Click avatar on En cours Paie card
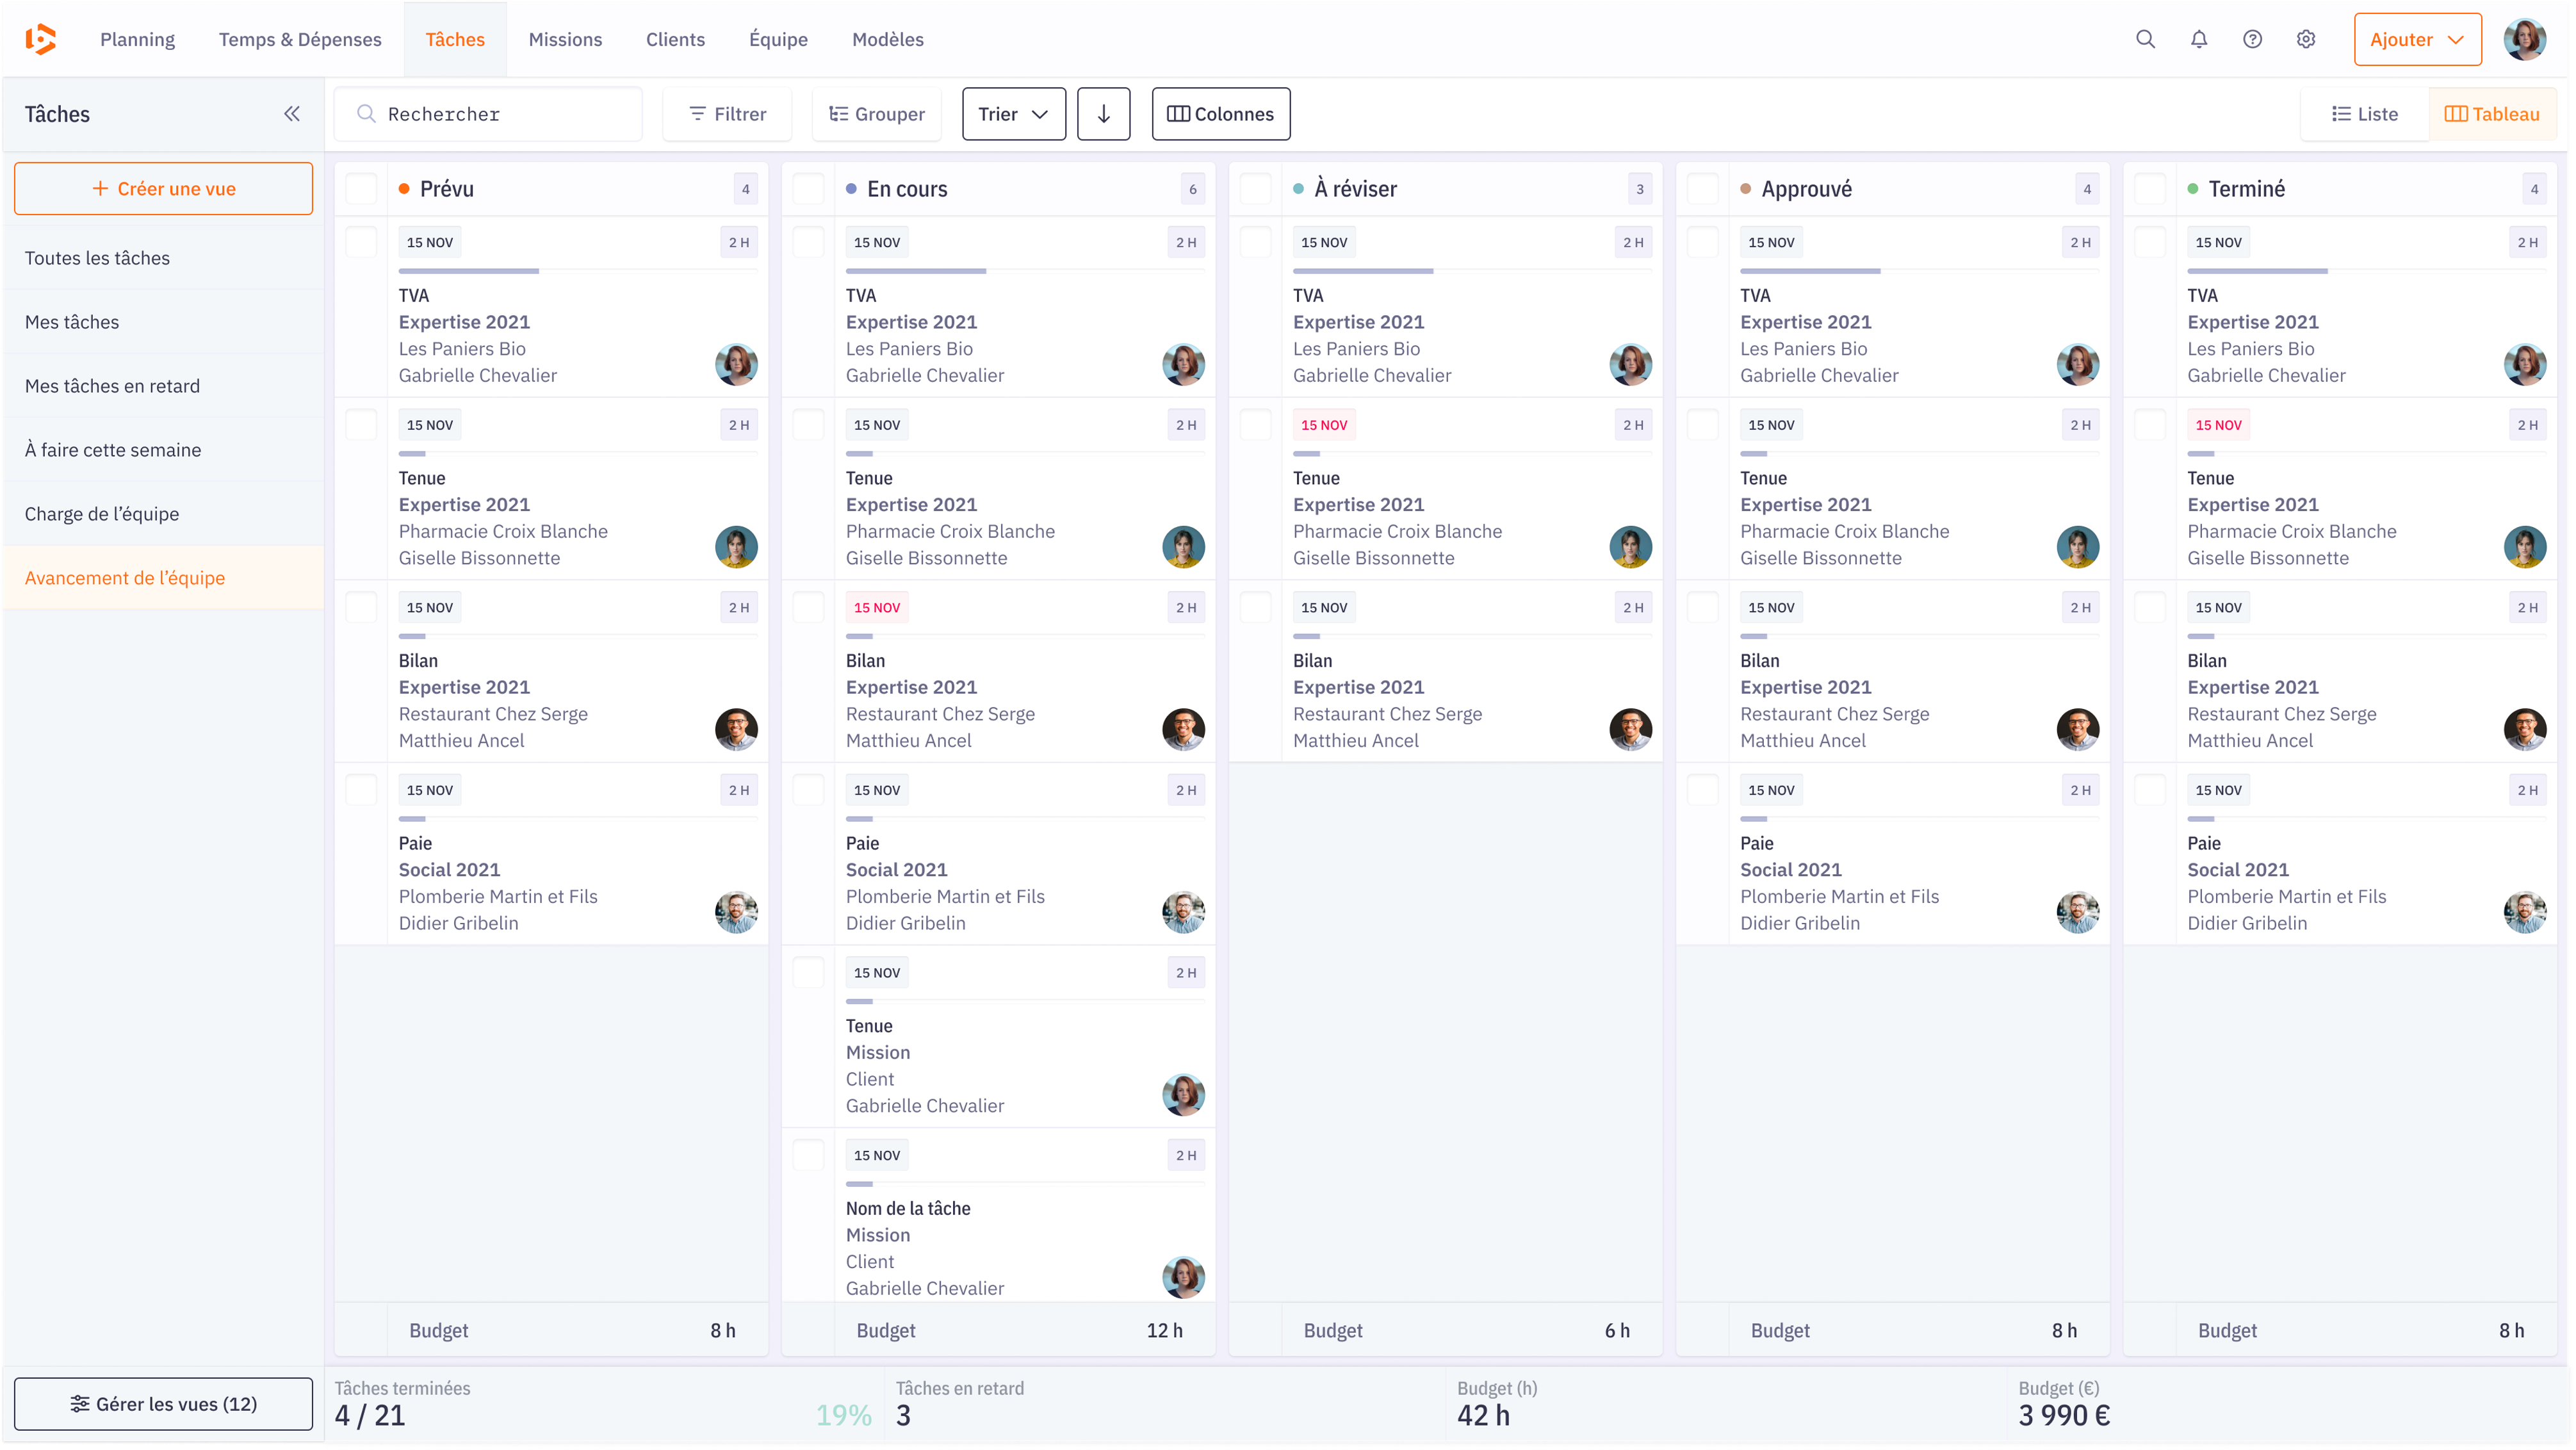 [1183, 912]
